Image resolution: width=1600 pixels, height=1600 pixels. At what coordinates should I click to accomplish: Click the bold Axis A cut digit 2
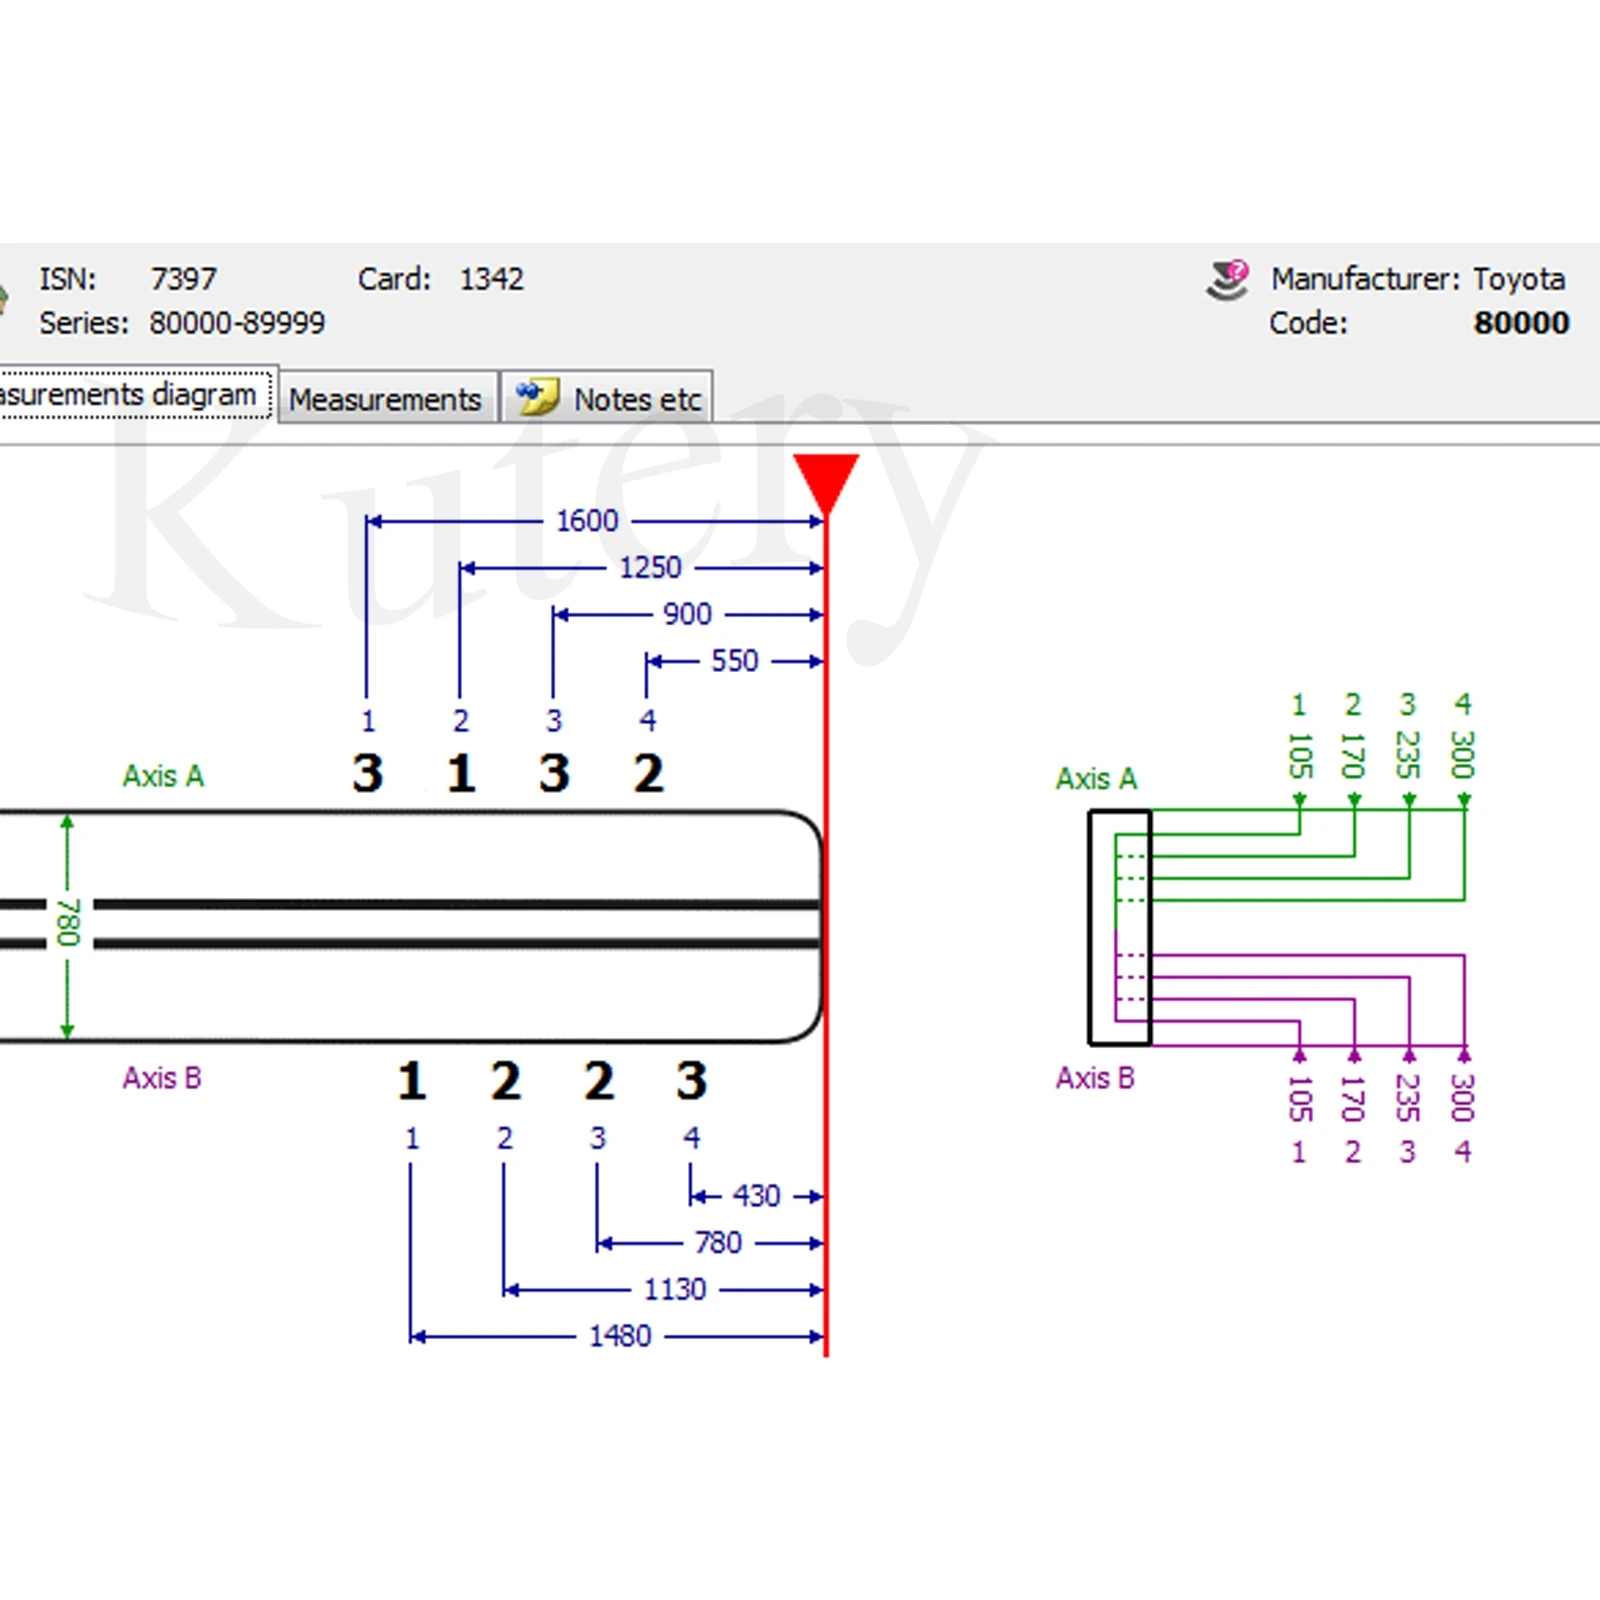click(648, 773)
